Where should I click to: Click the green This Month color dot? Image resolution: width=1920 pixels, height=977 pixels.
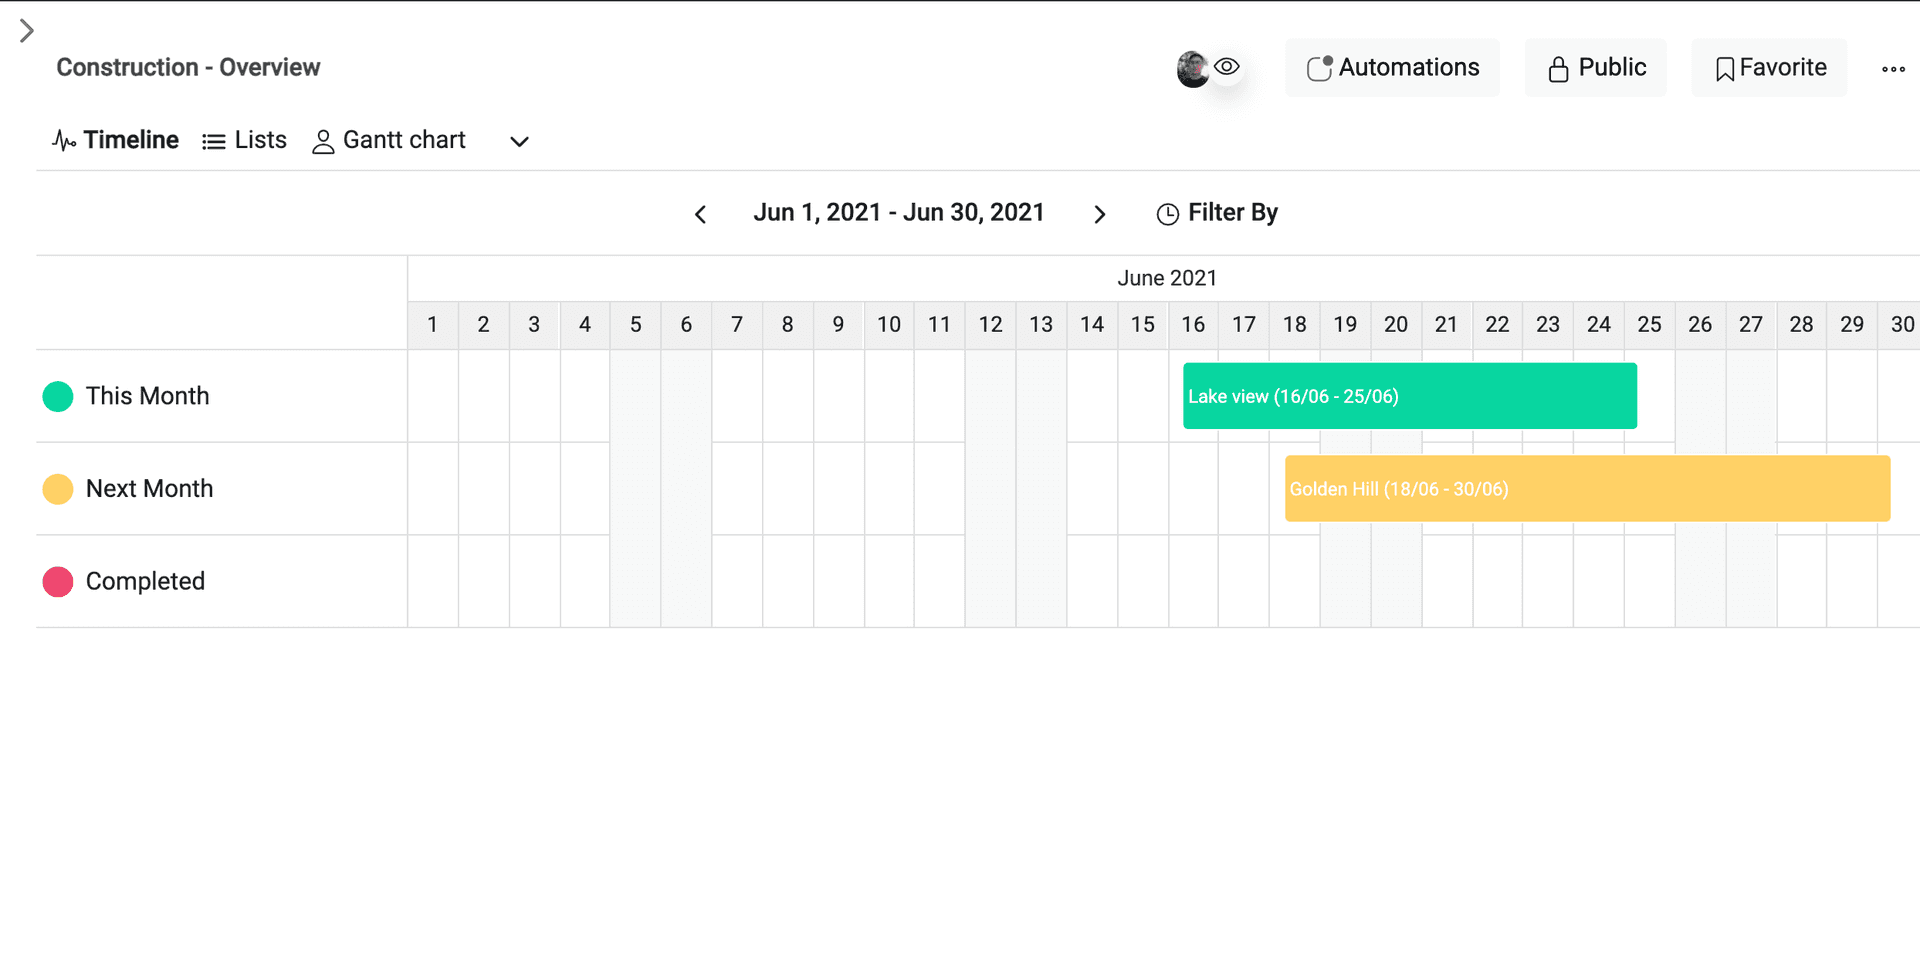tap(58, 397)
